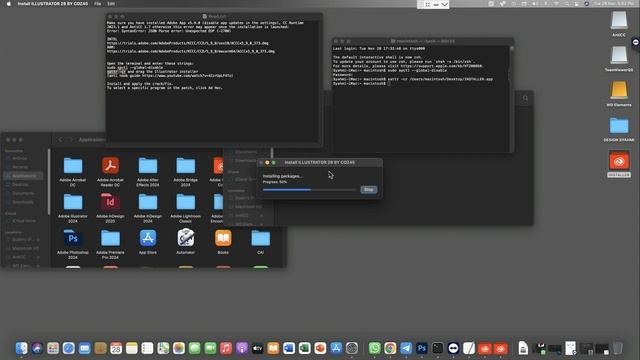The width and height of the screenshot is (640, 360).
Task: Open Photoshop from the Dock
Action: pos(422,348)
